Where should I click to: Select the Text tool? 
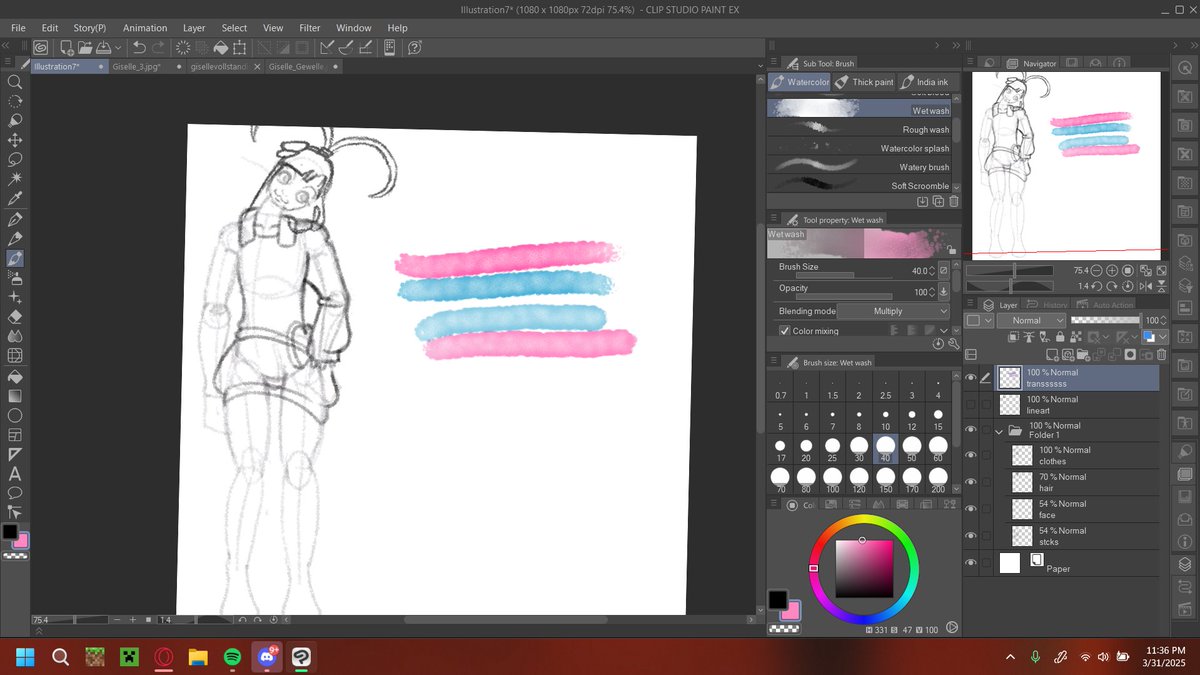click(x=15, y=474)
